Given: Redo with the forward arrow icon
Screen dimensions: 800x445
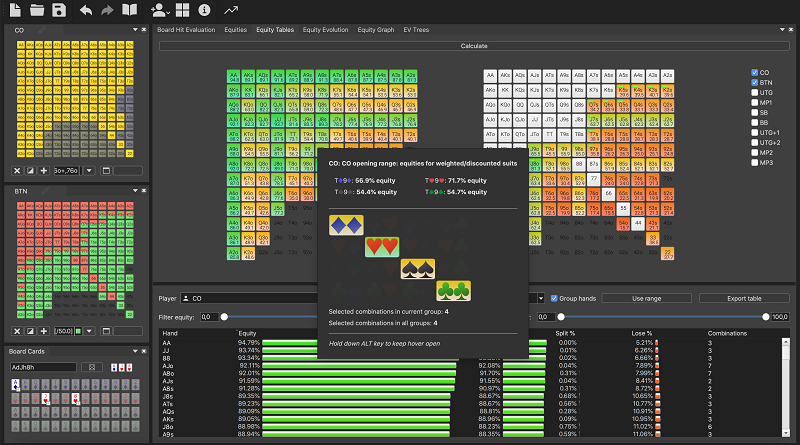Looking at the screenshot, I should 107,10.
